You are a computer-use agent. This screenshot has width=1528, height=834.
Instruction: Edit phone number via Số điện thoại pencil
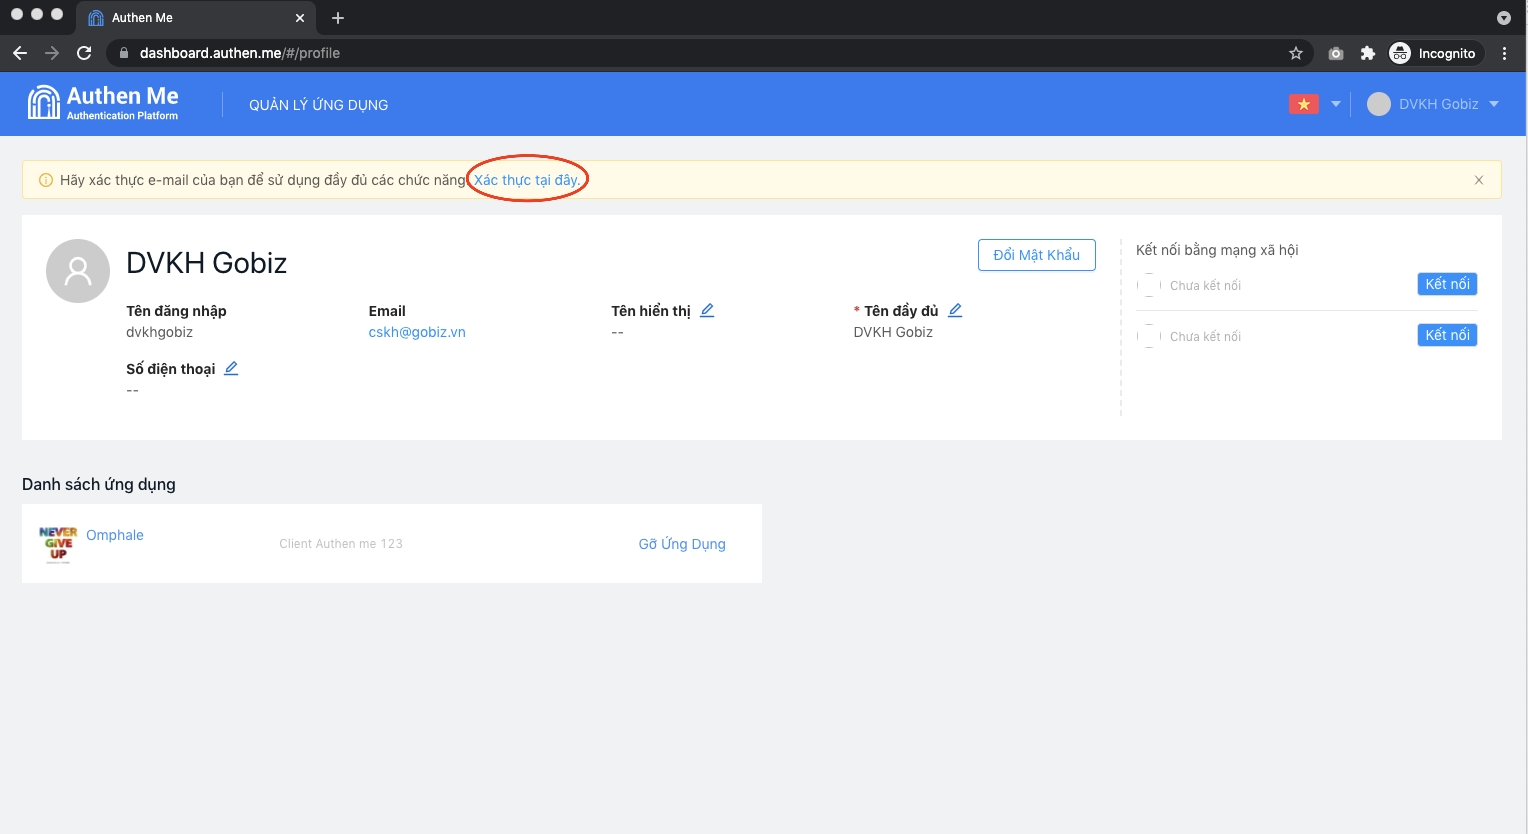coord(231,368)
